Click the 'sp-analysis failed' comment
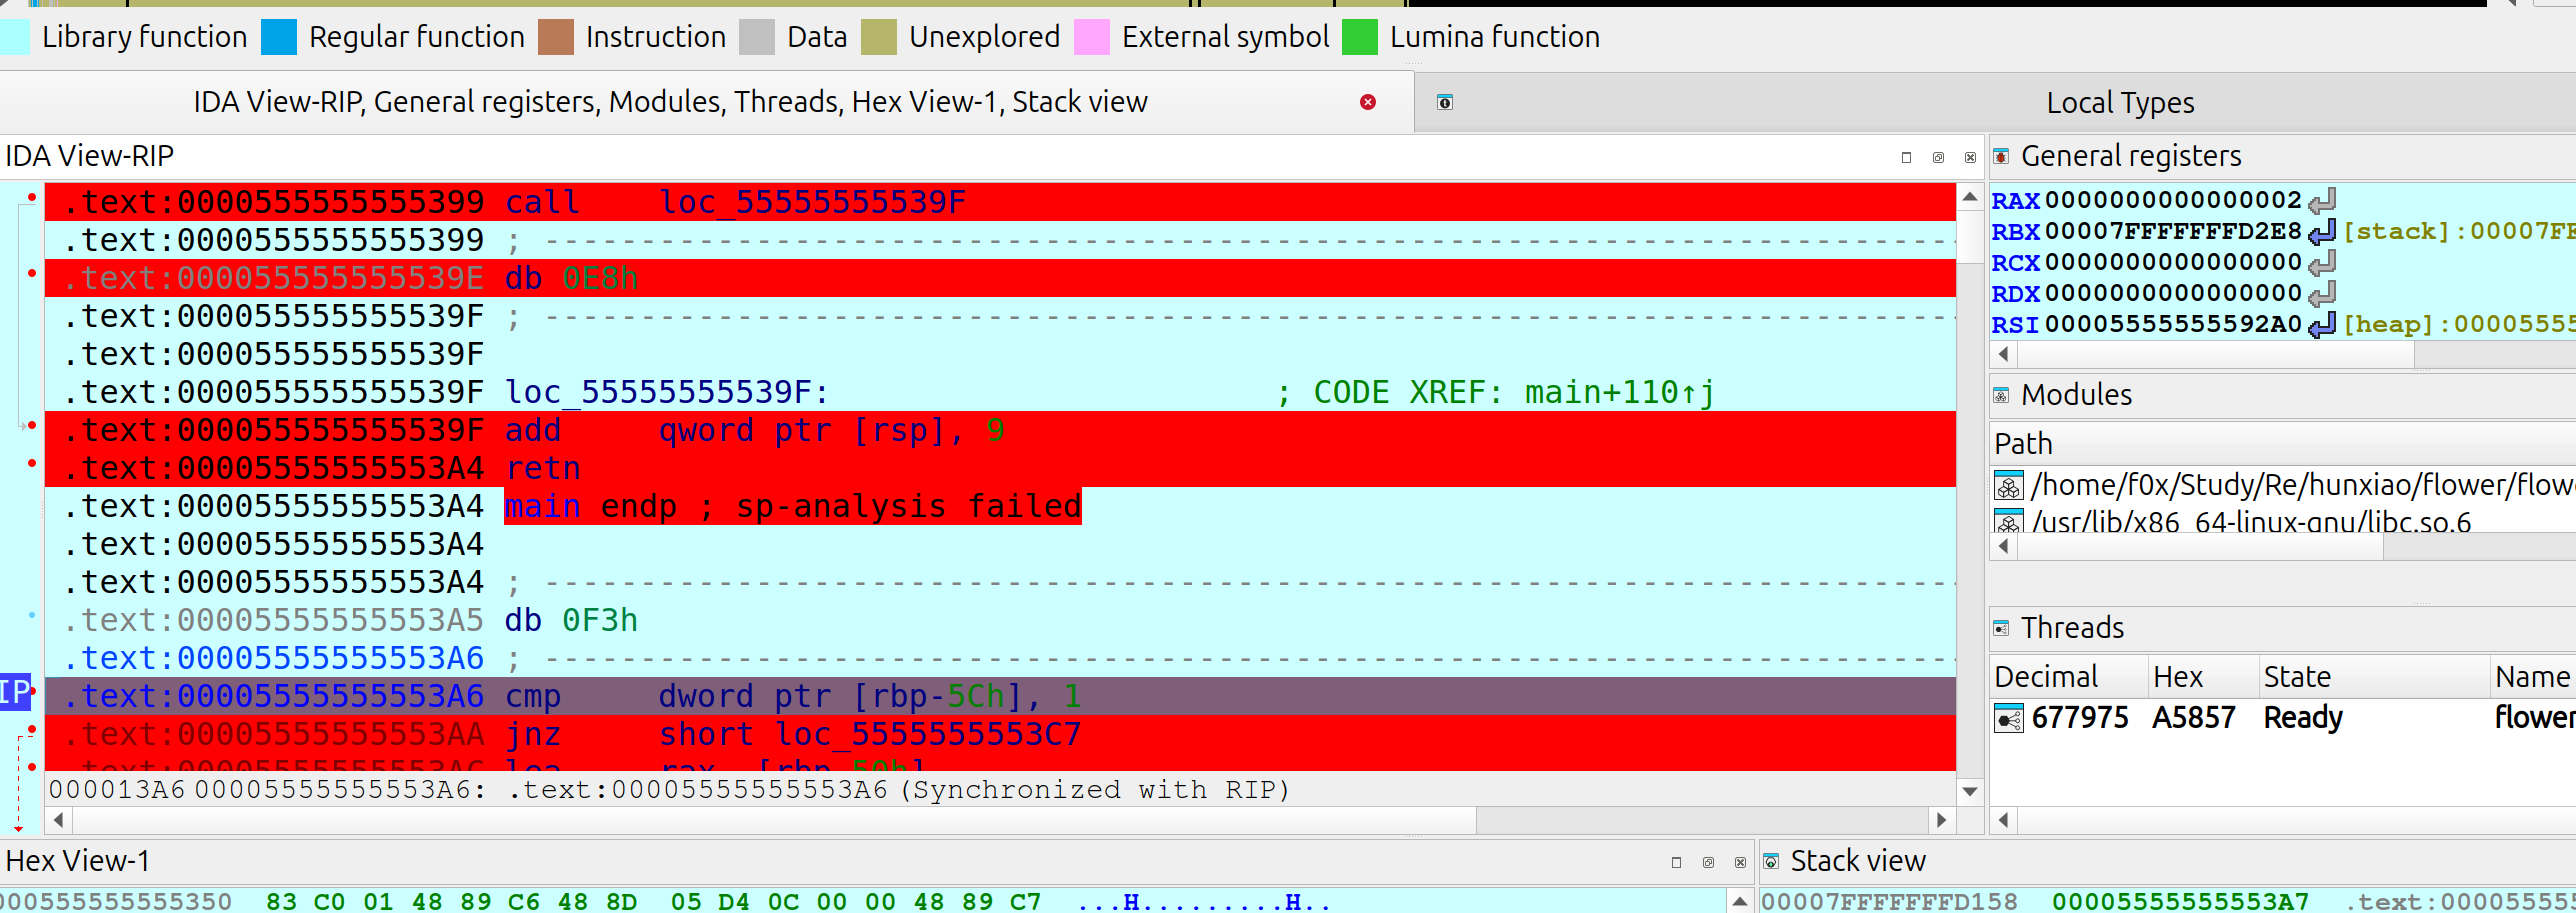Screen dimensions: 2576x913 [x=908, y=506]
